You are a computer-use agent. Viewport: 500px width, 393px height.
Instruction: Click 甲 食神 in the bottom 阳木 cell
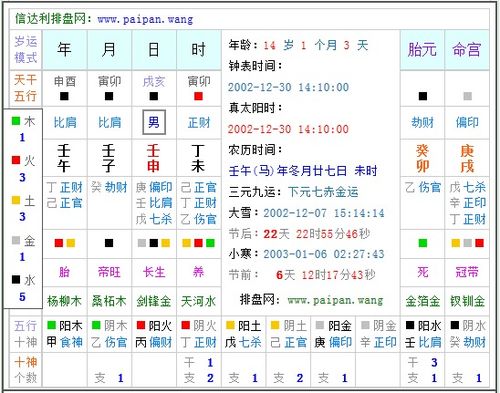pyautogui.click(x=64, y=342)
